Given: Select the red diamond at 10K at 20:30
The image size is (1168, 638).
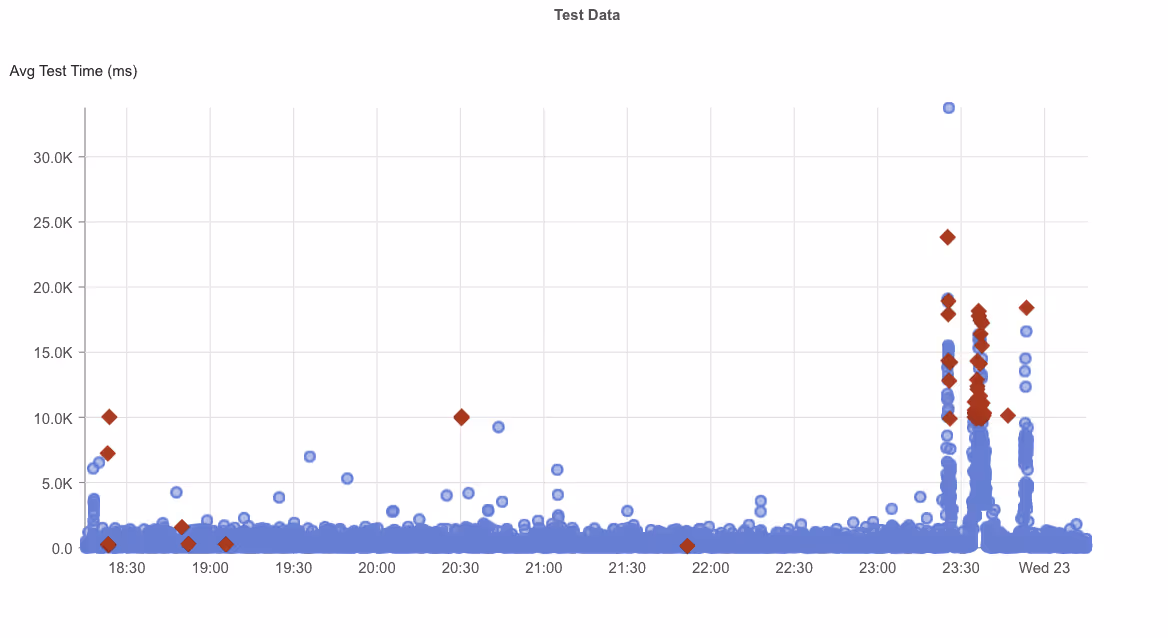Looking at the screenshot, I should [x=461, y=417].
